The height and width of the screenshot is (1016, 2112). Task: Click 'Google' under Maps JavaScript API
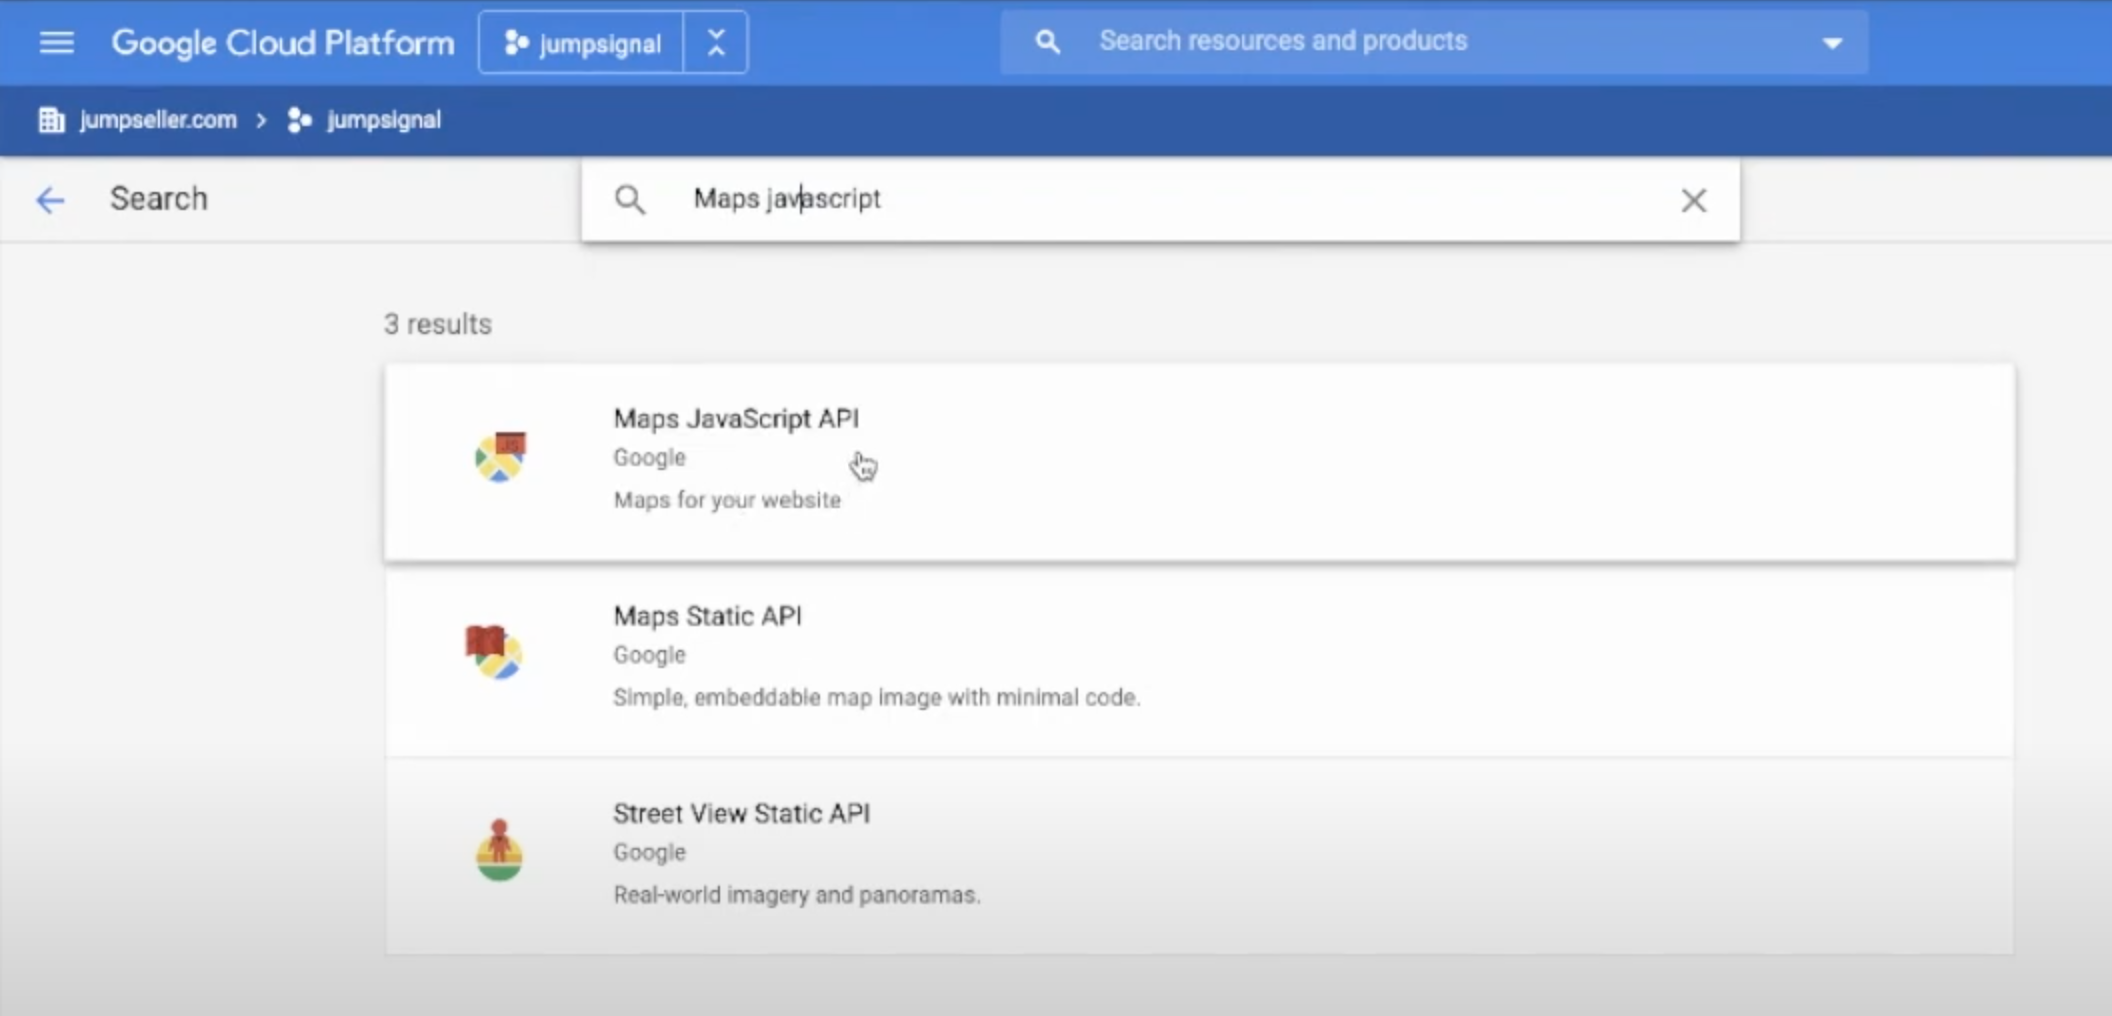tap(649, 457)
